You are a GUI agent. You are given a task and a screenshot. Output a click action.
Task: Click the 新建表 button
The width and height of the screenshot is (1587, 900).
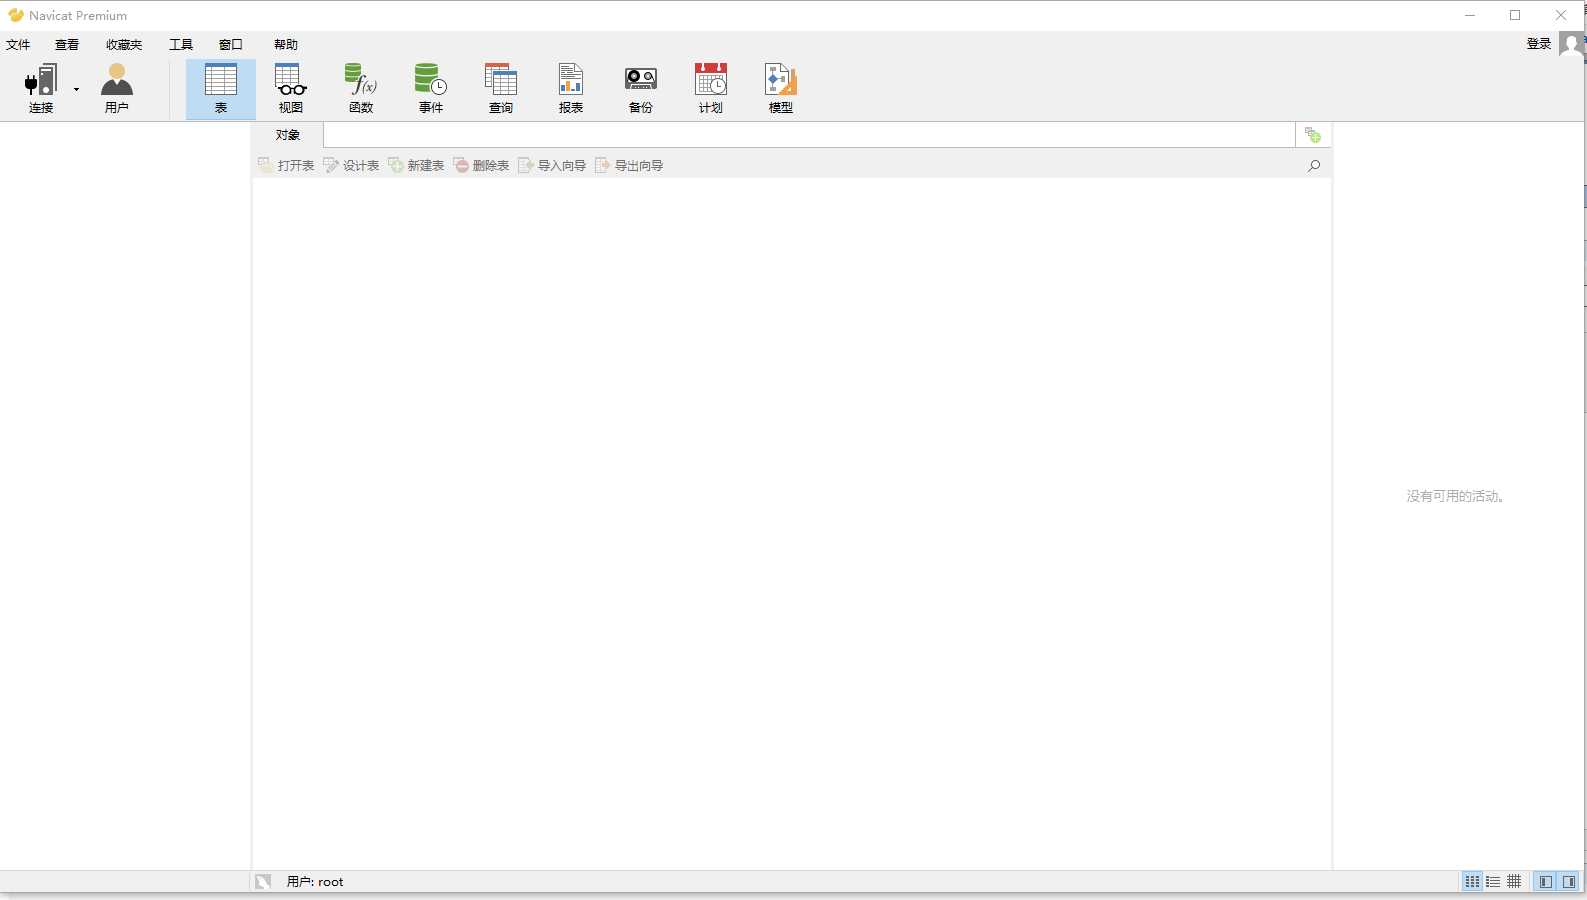[416, 165]
